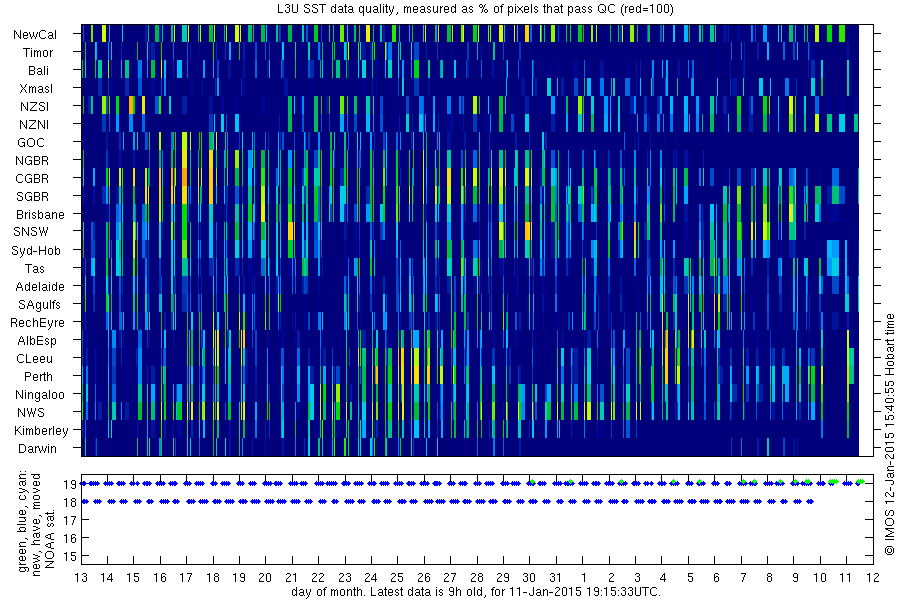900x600 pixels.
Task: Select the NZSI row label
Action: tap(34, 107)
